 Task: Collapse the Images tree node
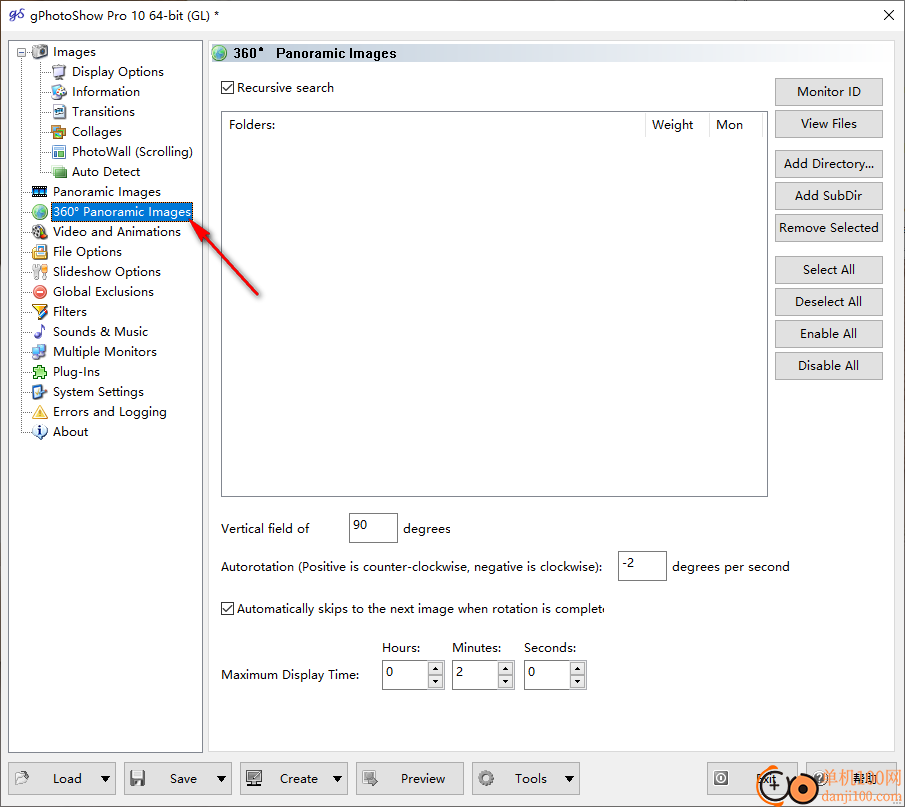pos(21,52)
